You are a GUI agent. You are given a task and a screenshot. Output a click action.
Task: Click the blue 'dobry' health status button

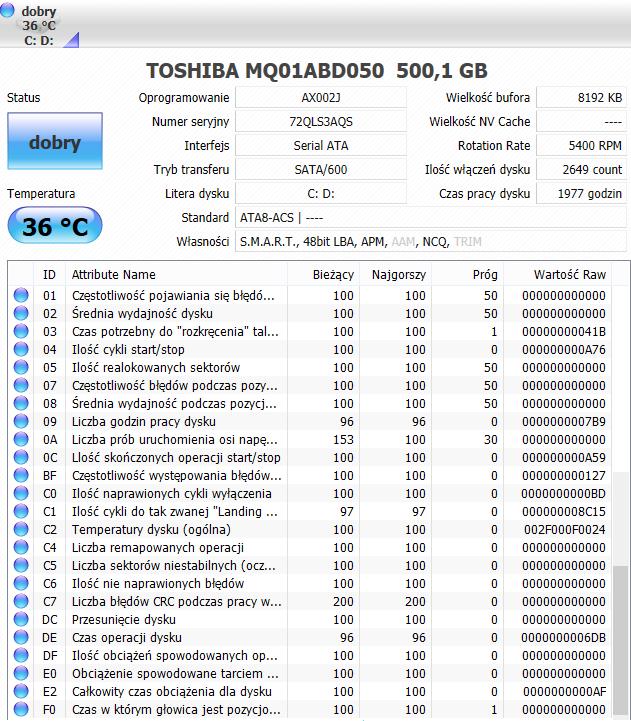coord(55,141)
